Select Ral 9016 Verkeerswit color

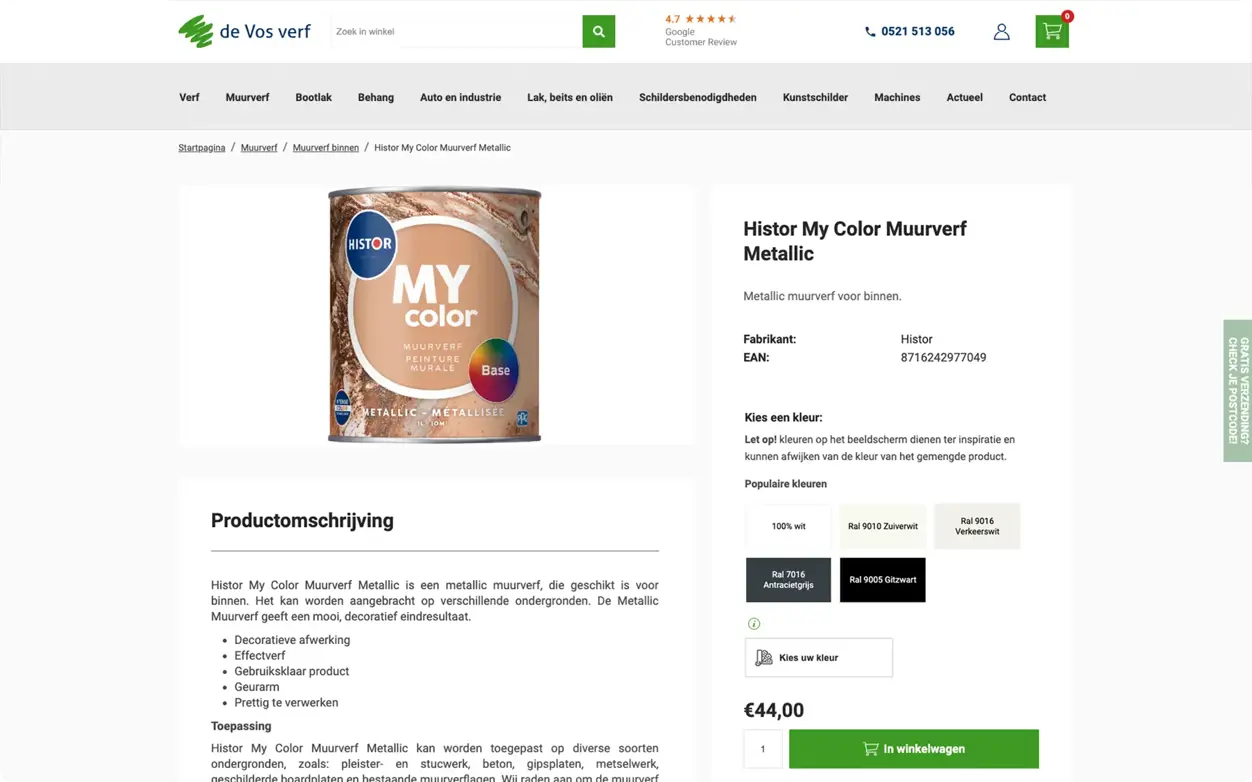[x=977, y=526]
